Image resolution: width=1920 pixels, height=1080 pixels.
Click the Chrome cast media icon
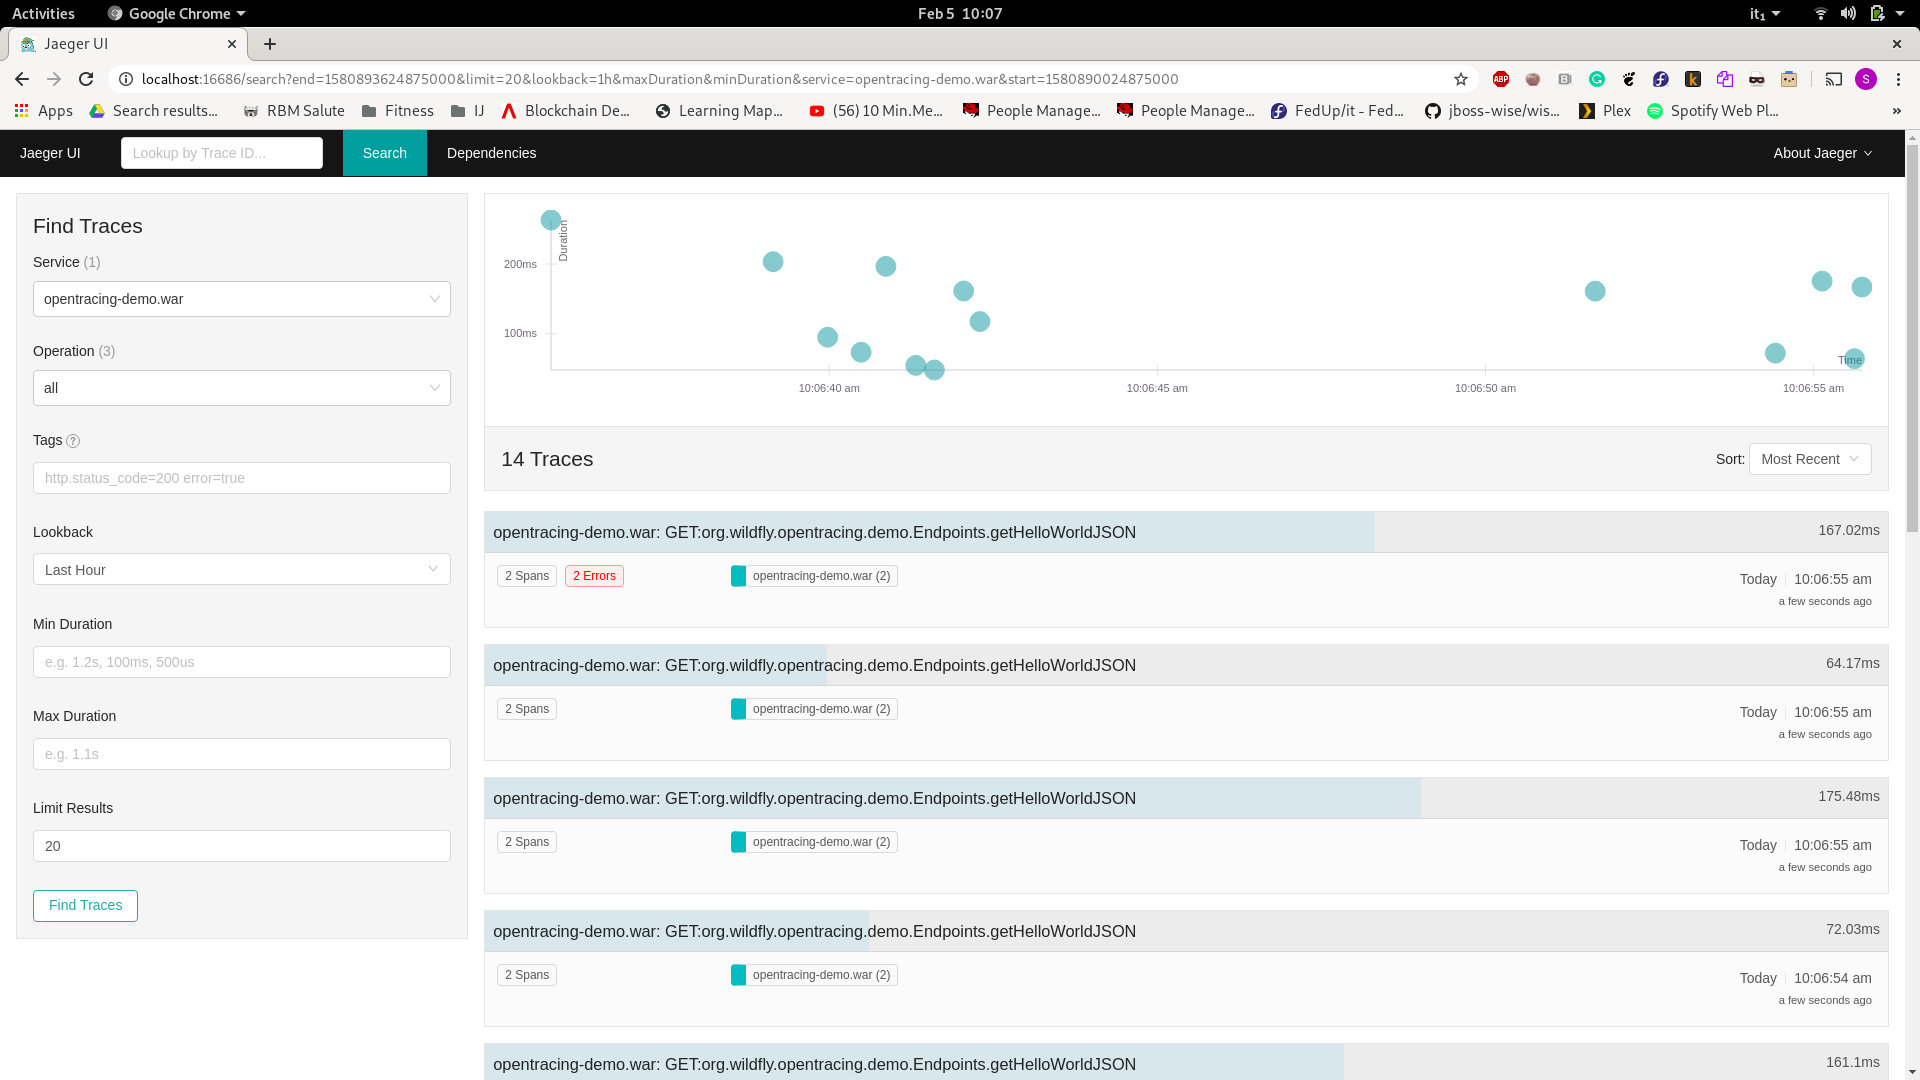point(1833,79)
